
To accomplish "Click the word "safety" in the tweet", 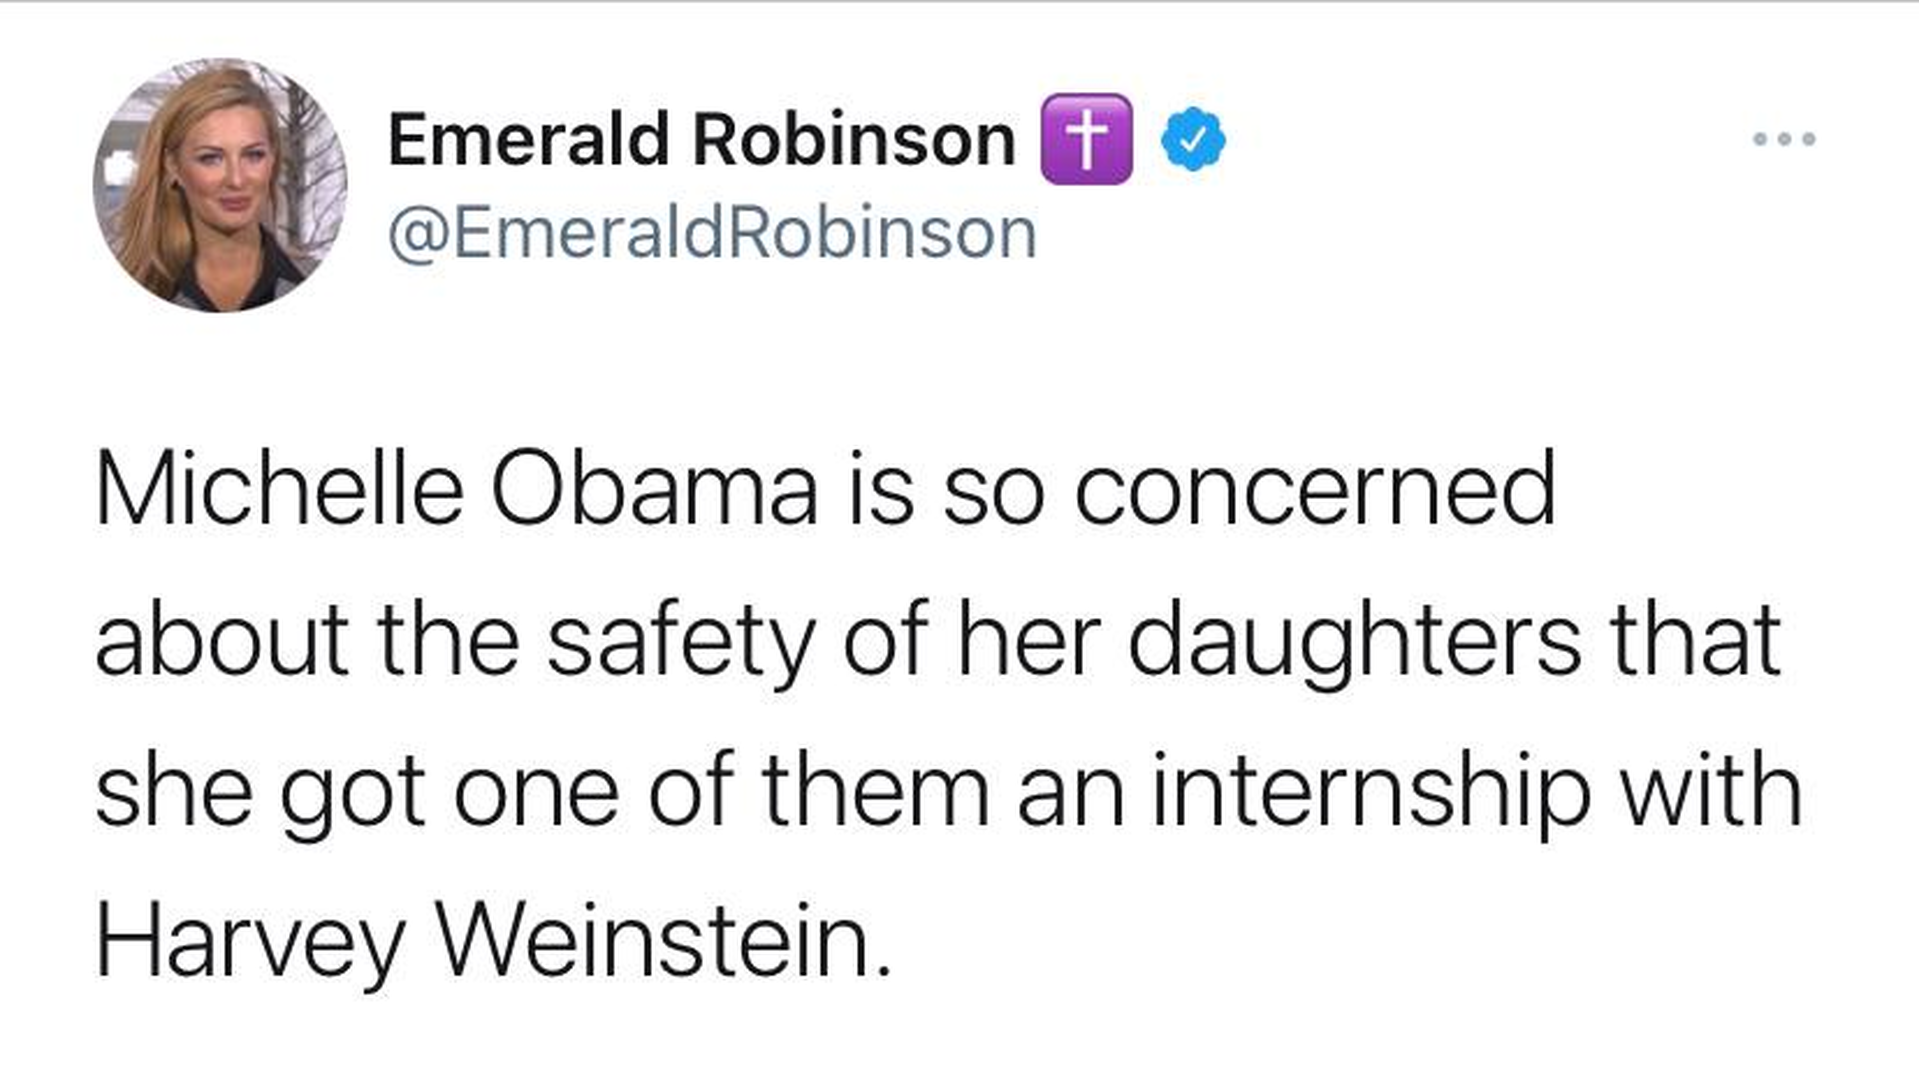I will (x=681, y=641).
